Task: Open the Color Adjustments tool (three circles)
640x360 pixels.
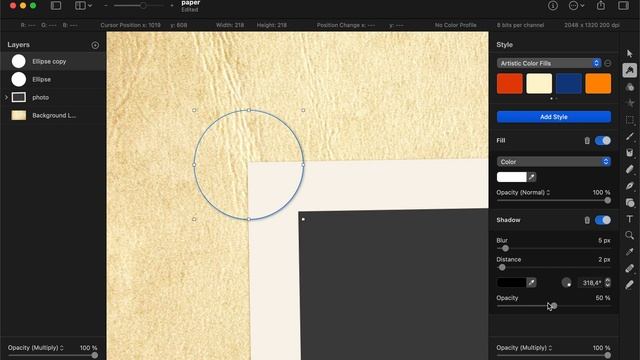Action: click(629, 87)
